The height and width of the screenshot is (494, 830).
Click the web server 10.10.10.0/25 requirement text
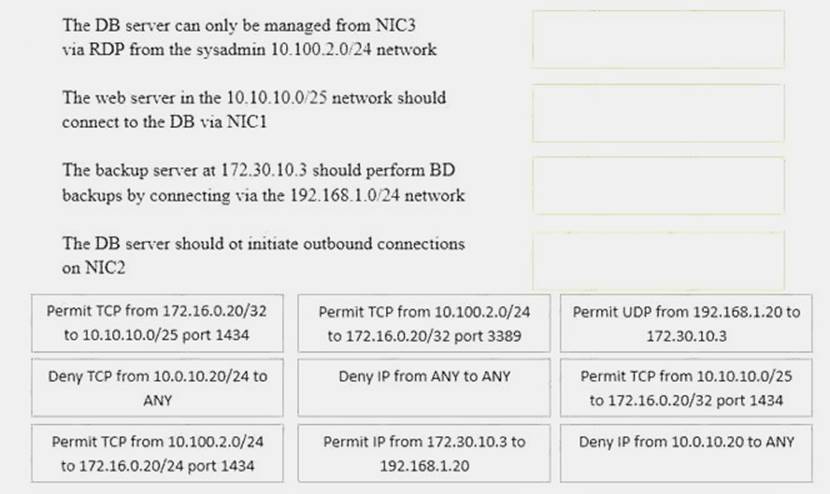[x=254, y=110]
